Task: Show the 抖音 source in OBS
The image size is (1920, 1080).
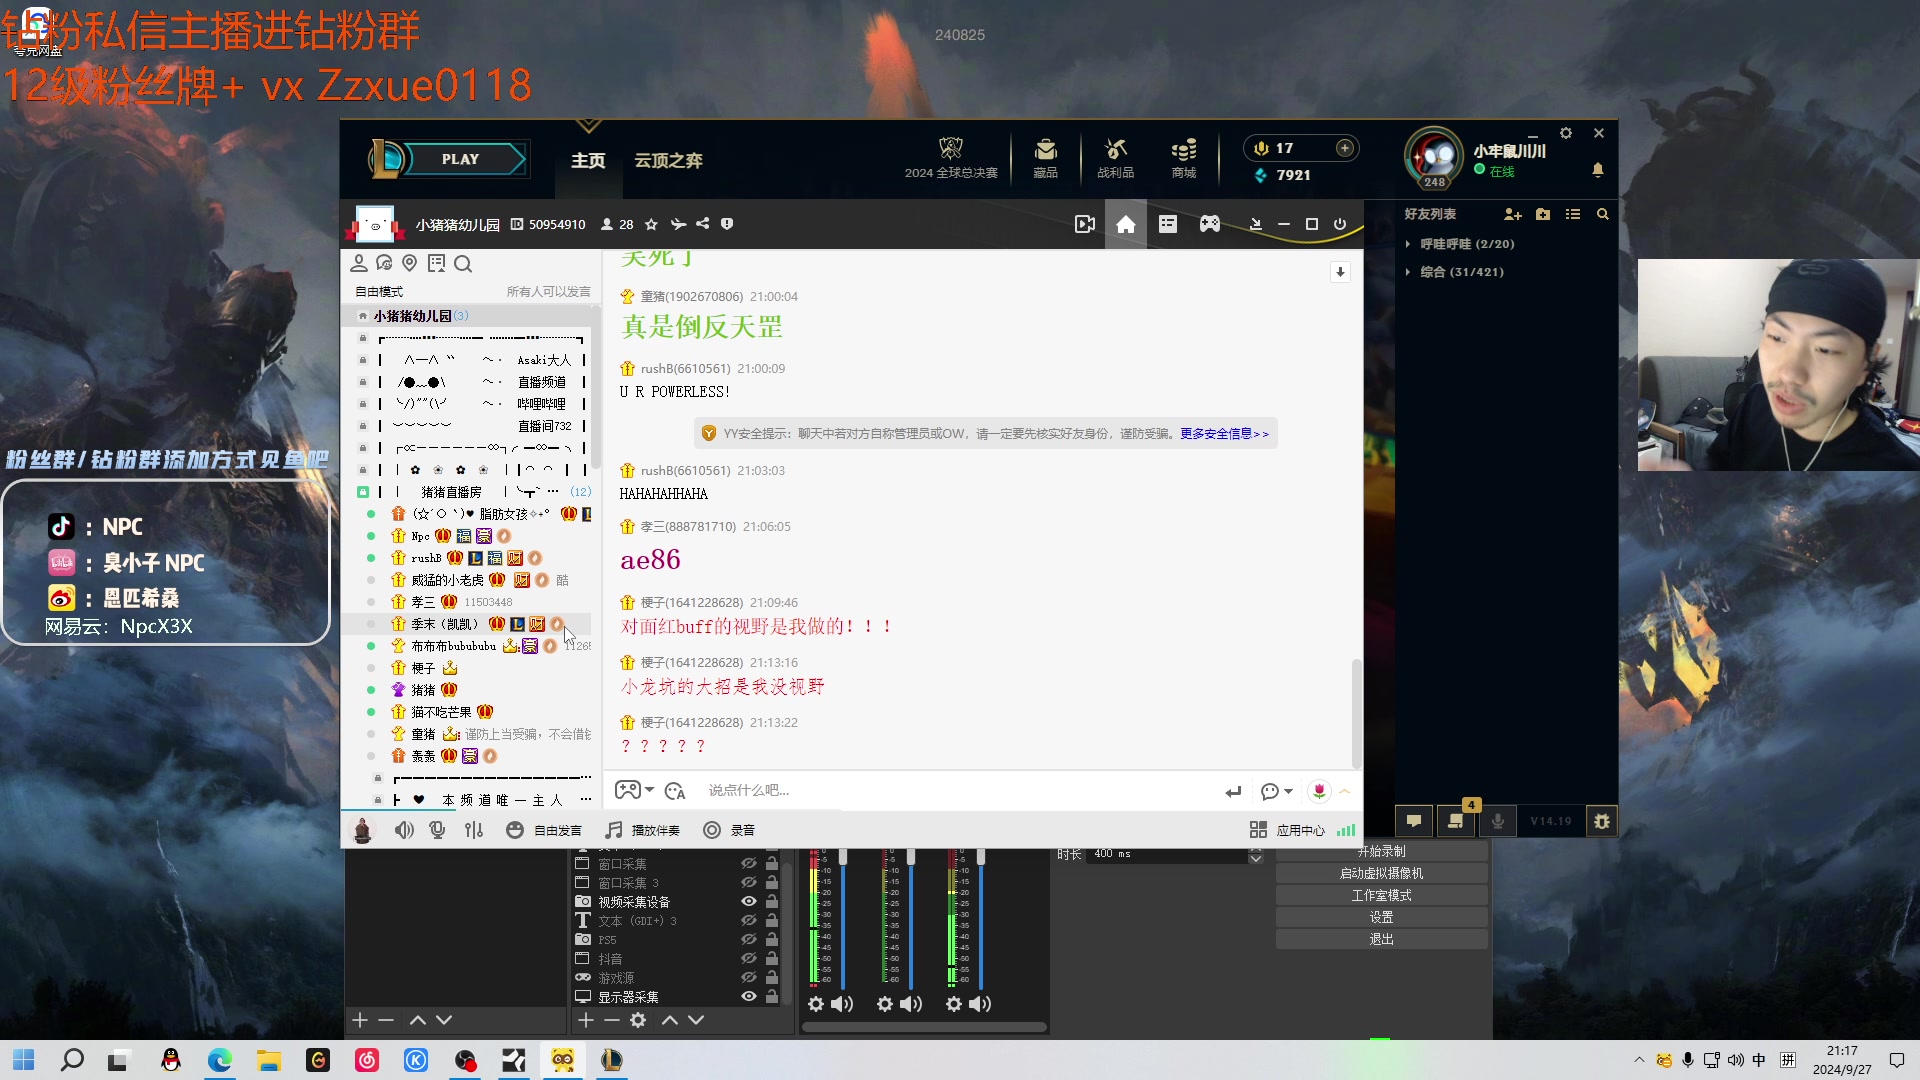Action: tap(748, 958)
